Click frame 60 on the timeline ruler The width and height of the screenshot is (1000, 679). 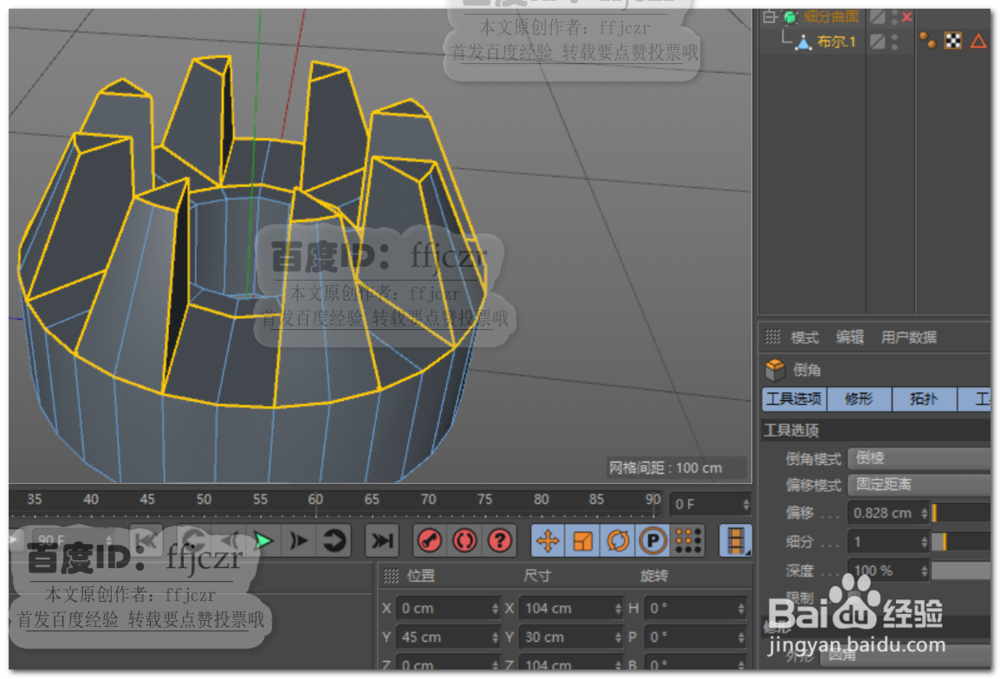(x=316, y=500)
